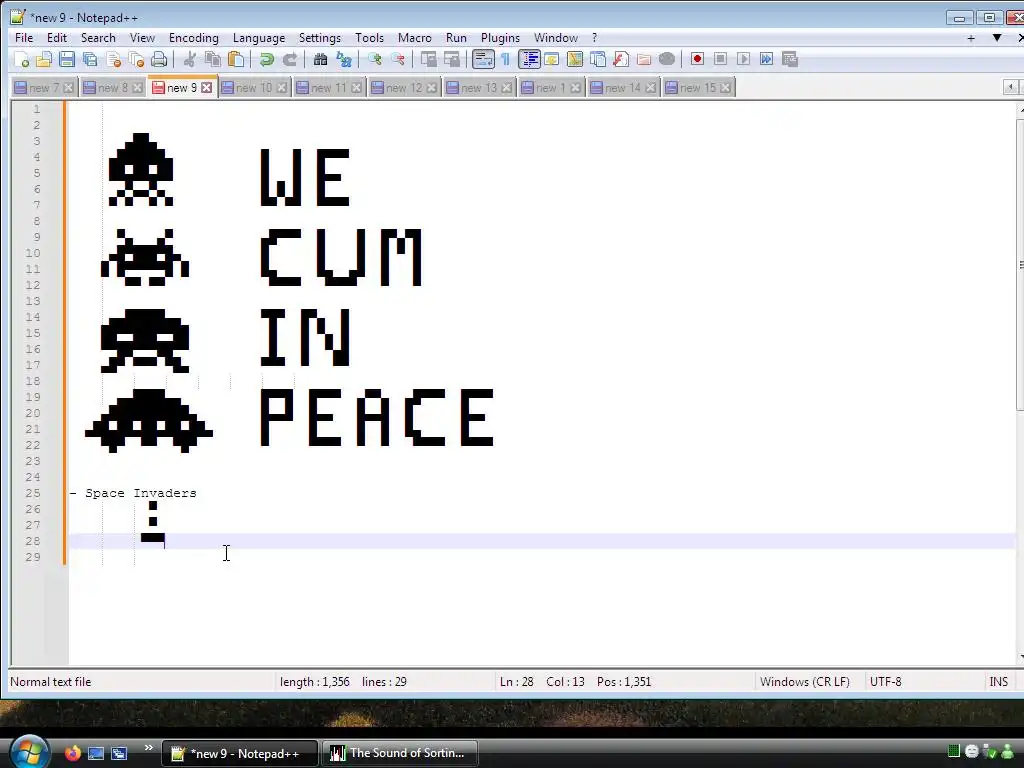This screenshot has width=1024, height=768.
Task: Open the tab list dropdown triangle
Action: [x=997, y=38]
